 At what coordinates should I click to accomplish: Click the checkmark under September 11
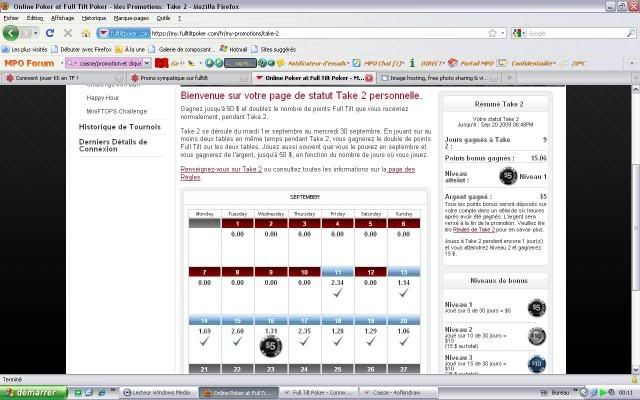pyautogui.click(x=338, y=293)
